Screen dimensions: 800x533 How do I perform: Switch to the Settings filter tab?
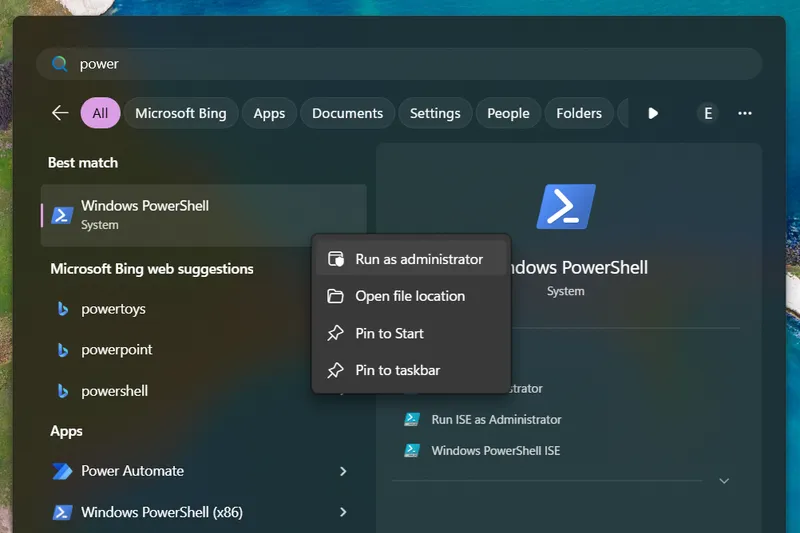[x=435, y=113]
